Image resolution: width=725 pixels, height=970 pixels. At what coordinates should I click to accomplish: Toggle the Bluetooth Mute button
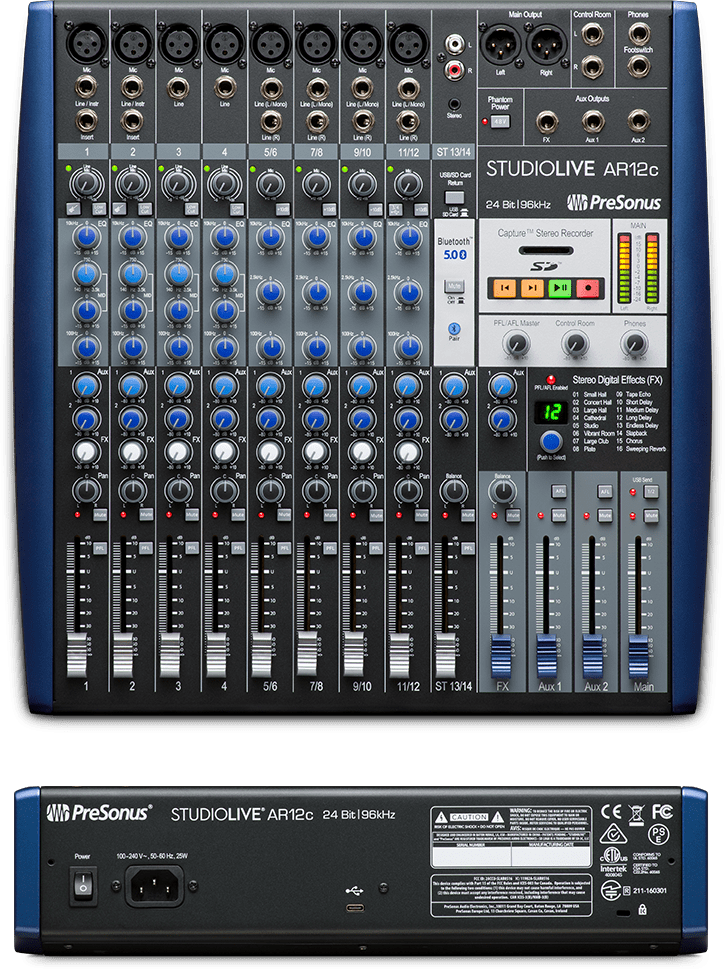pos(454,286)
